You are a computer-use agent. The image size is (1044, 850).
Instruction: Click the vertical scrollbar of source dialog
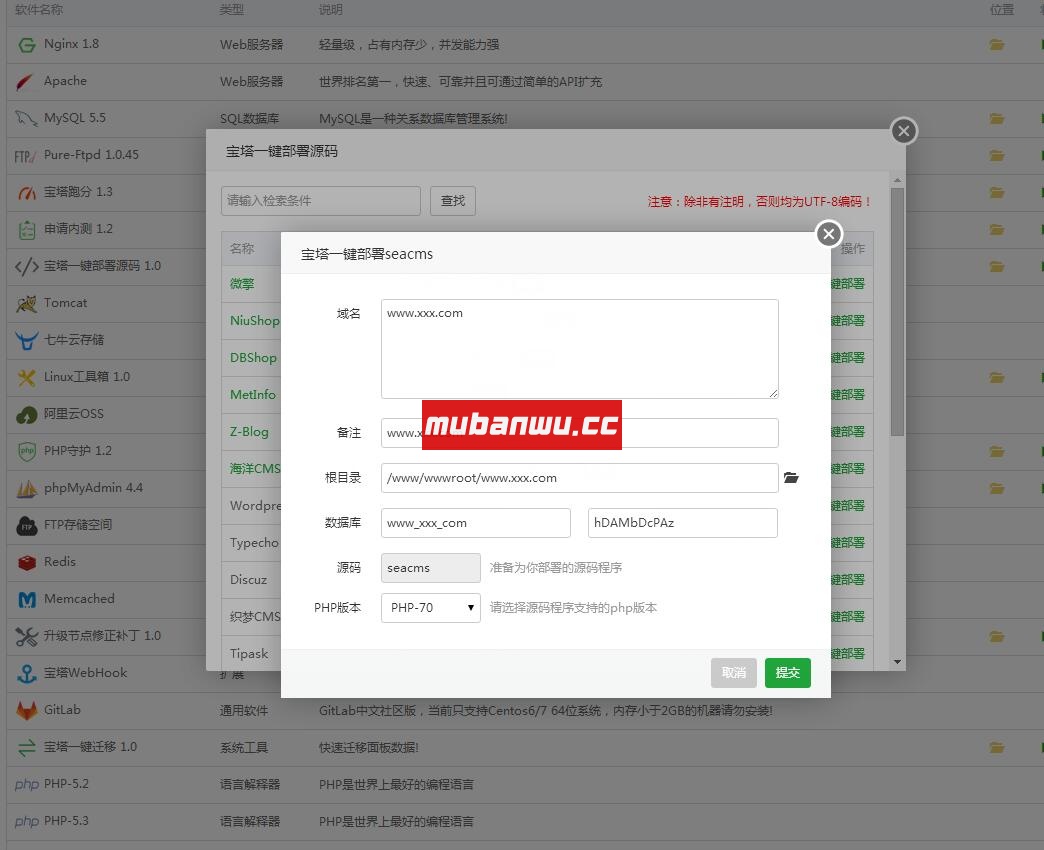click(897, 312)
